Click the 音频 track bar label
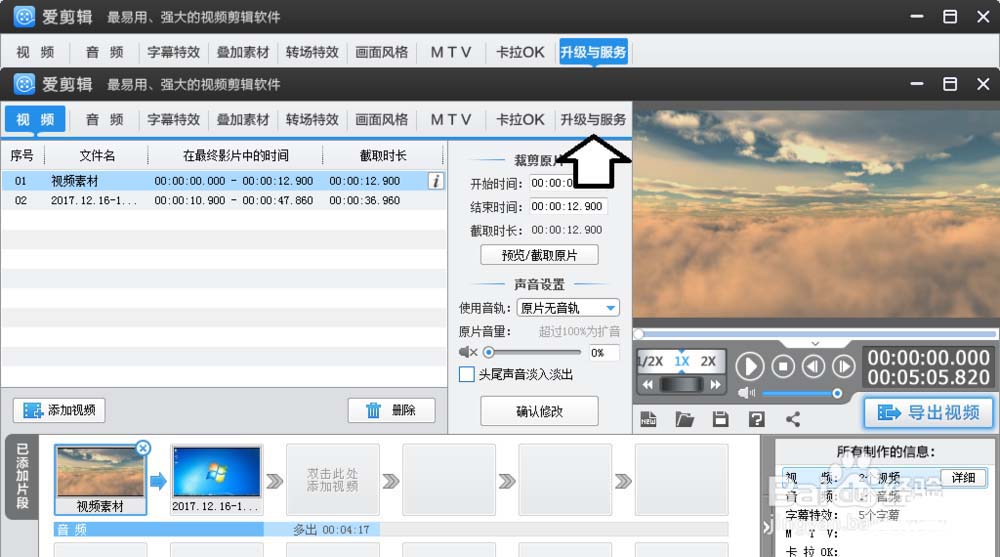Viewport: 1000px width, 557px height. point(71,529)
